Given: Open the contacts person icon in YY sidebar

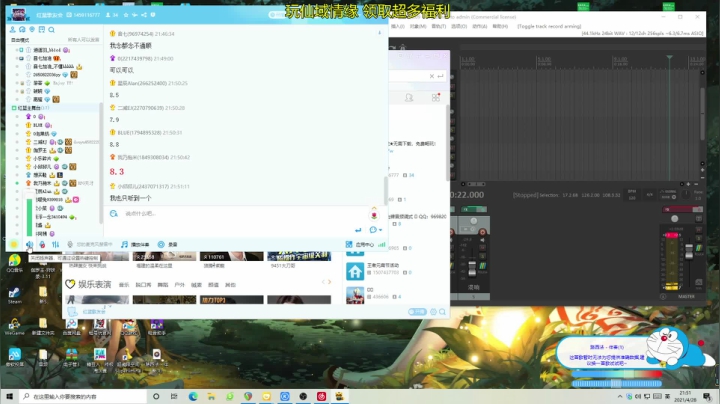Looking at the screenshot, I should click(13, 29).
